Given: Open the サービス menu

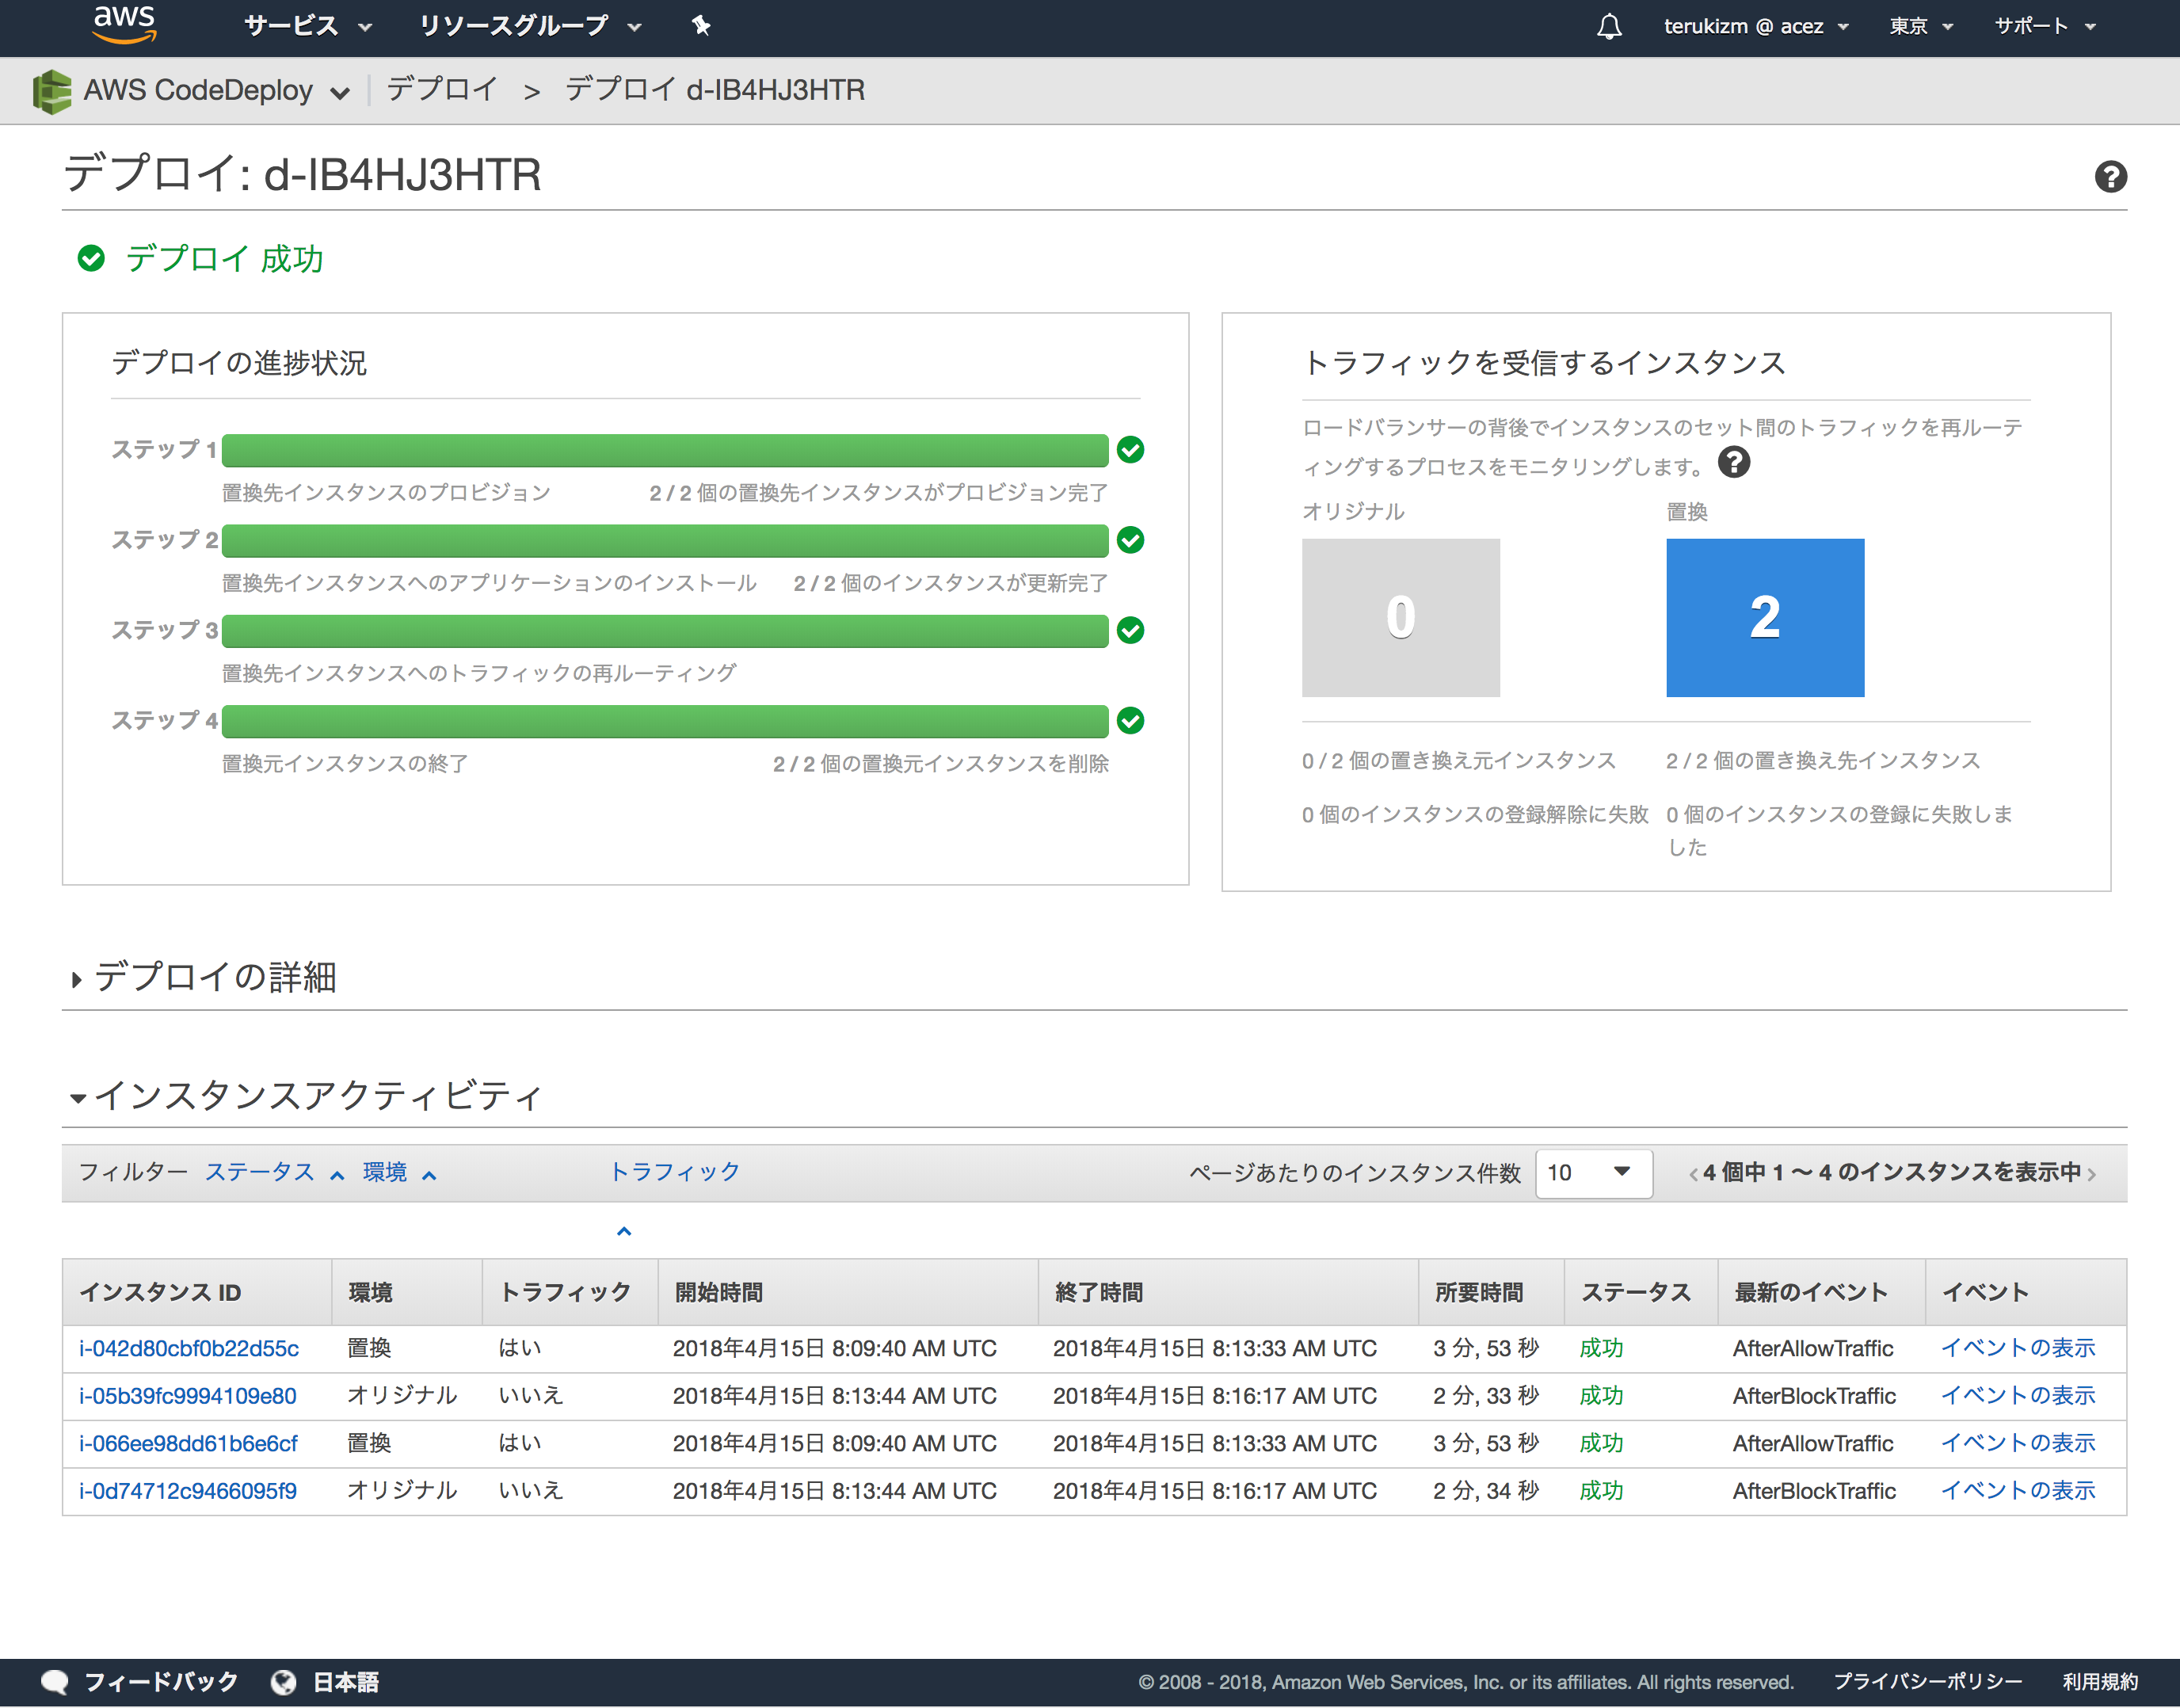Looking at the screenshot, I should (307, 26).
